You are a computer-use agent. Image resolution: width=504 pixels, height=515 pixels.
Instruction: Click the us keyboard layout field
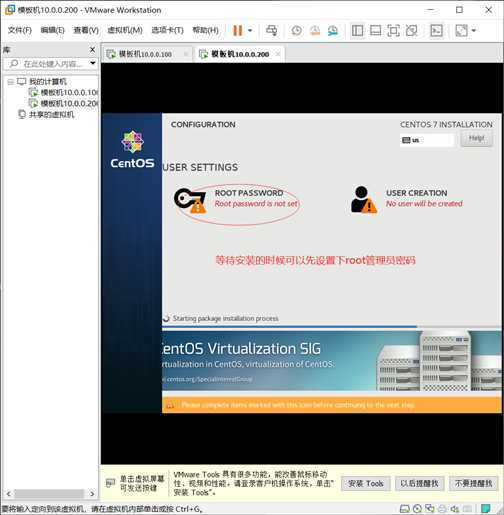click(427, 140)
